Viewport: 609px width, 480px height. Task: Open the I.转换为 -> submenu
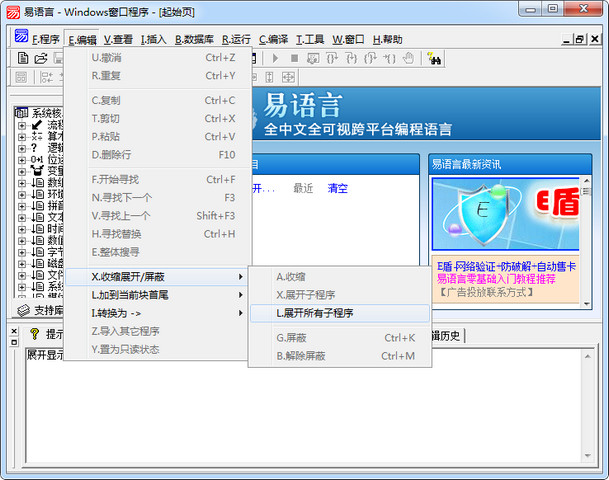157,313
